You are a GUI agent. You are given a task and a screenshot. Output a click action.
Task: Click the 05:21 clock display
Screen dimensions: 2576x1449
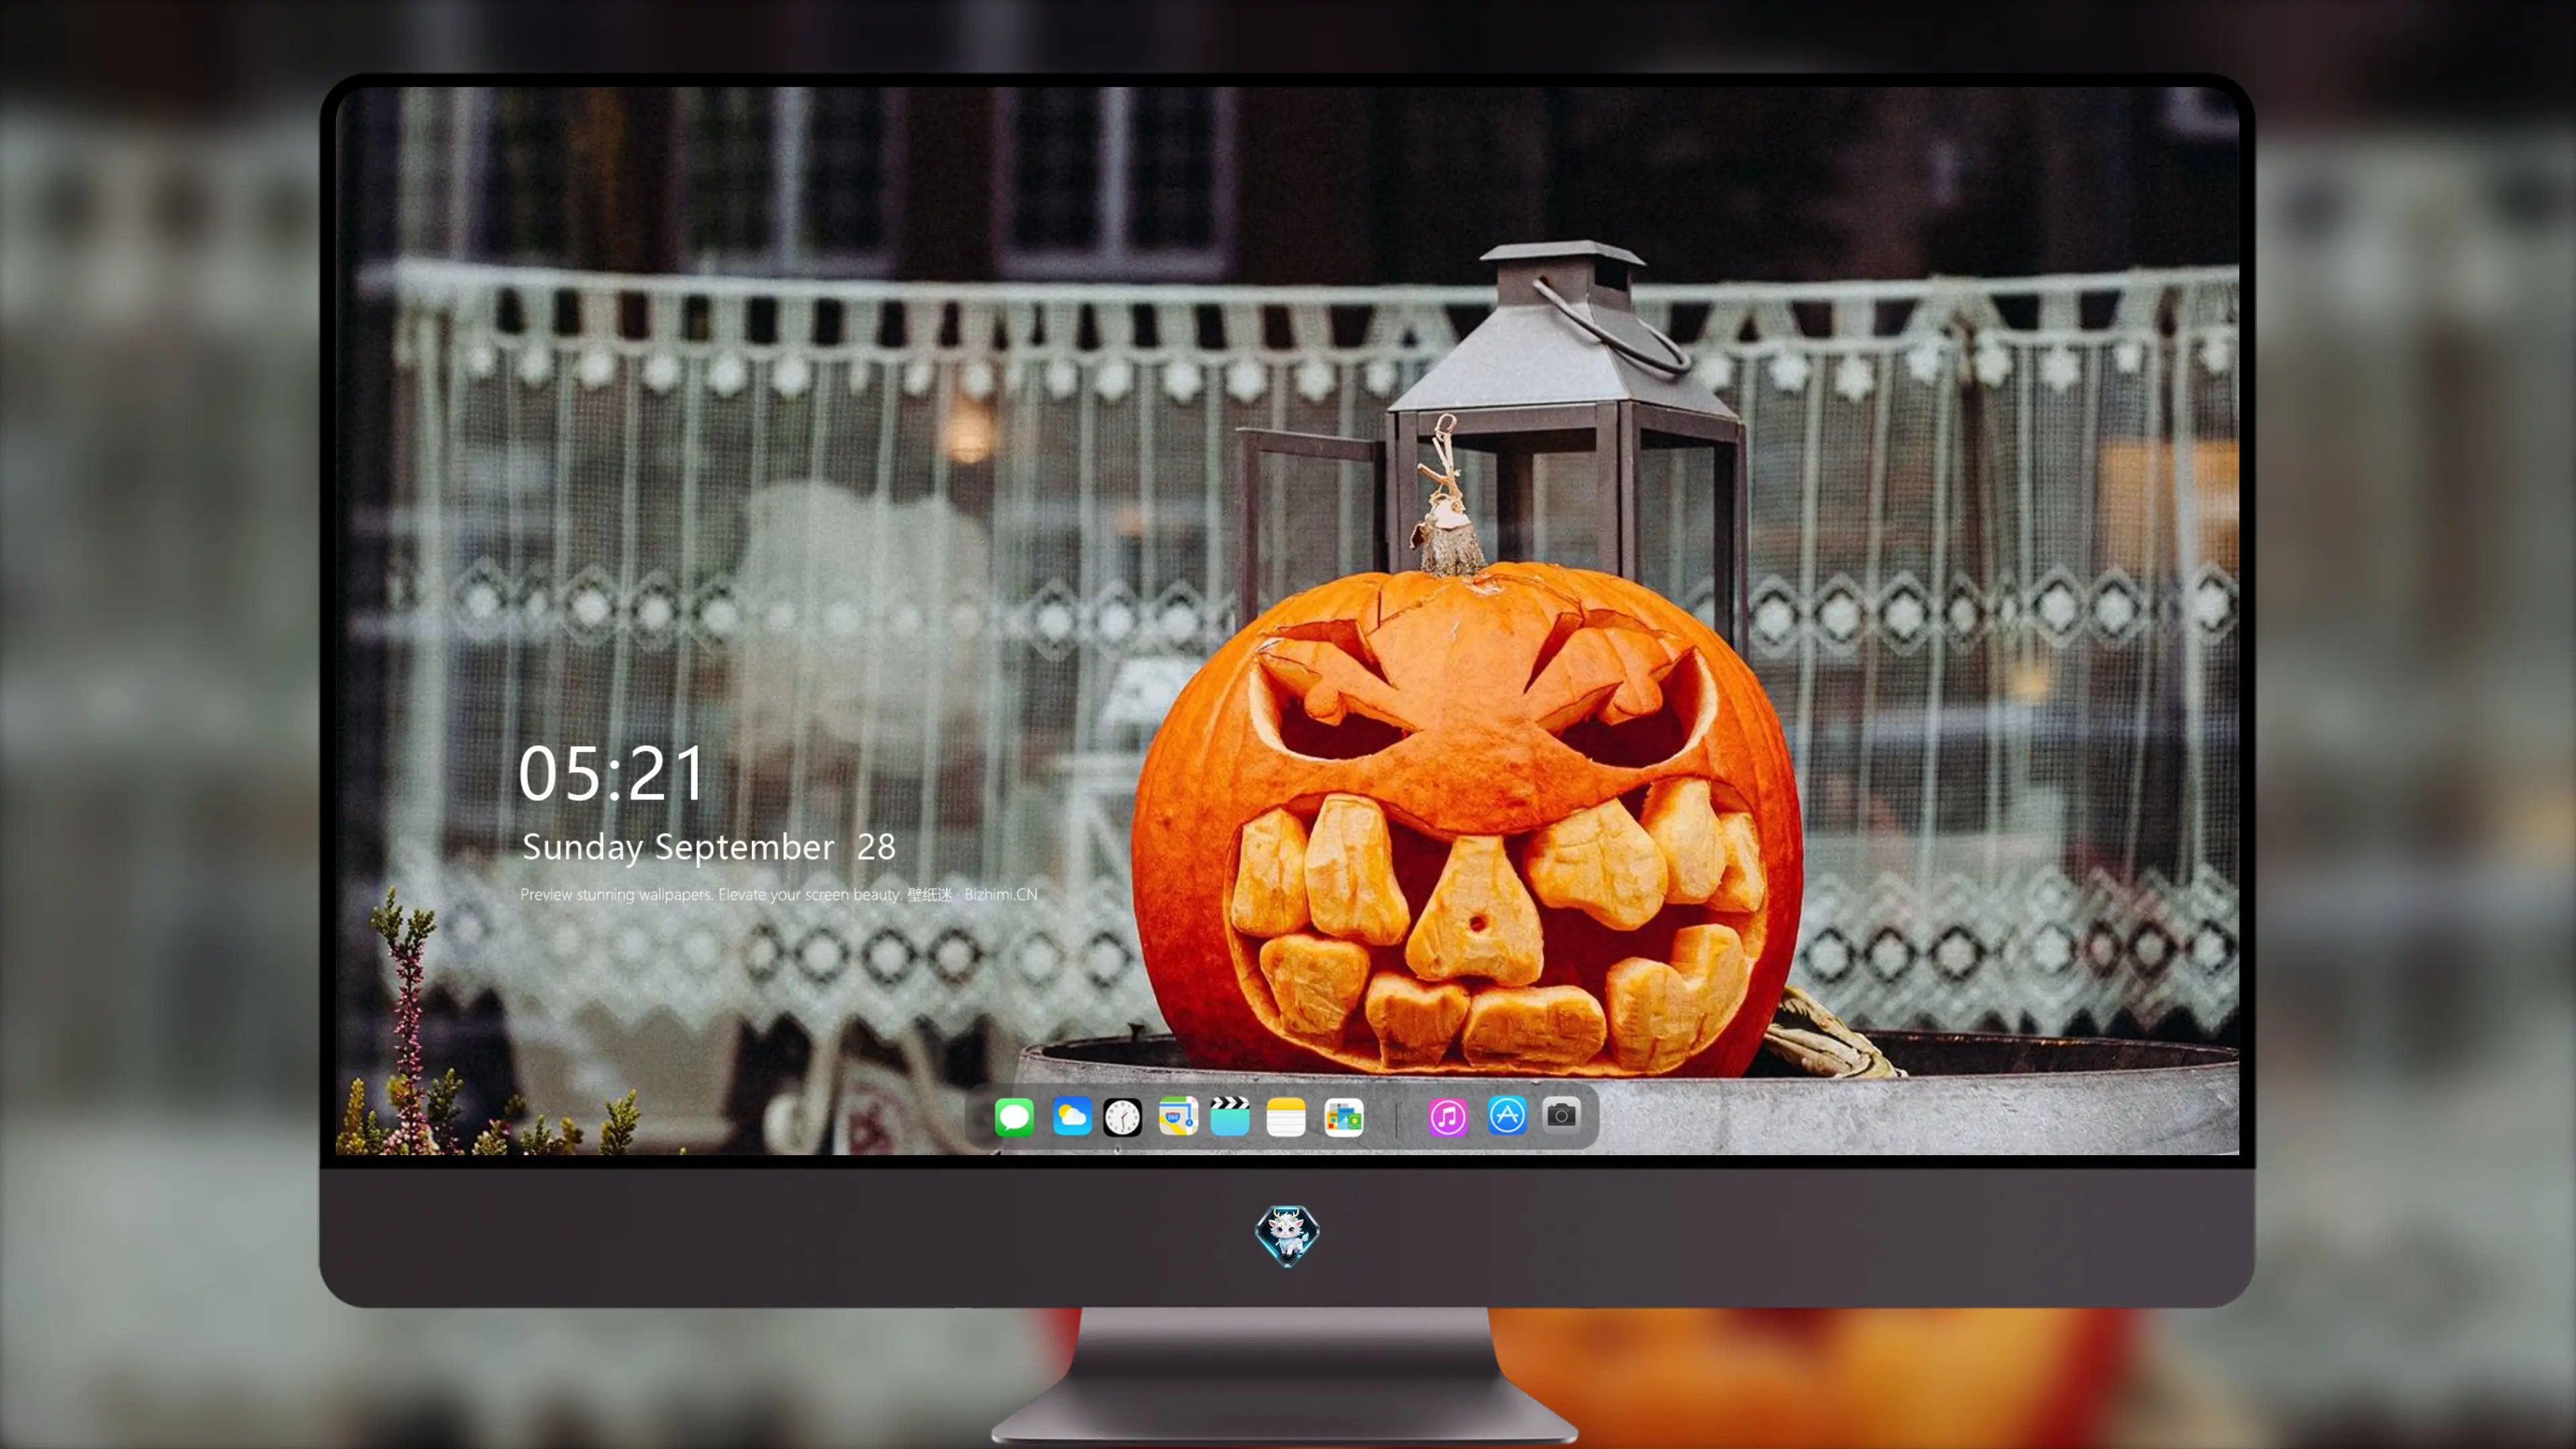611,774
